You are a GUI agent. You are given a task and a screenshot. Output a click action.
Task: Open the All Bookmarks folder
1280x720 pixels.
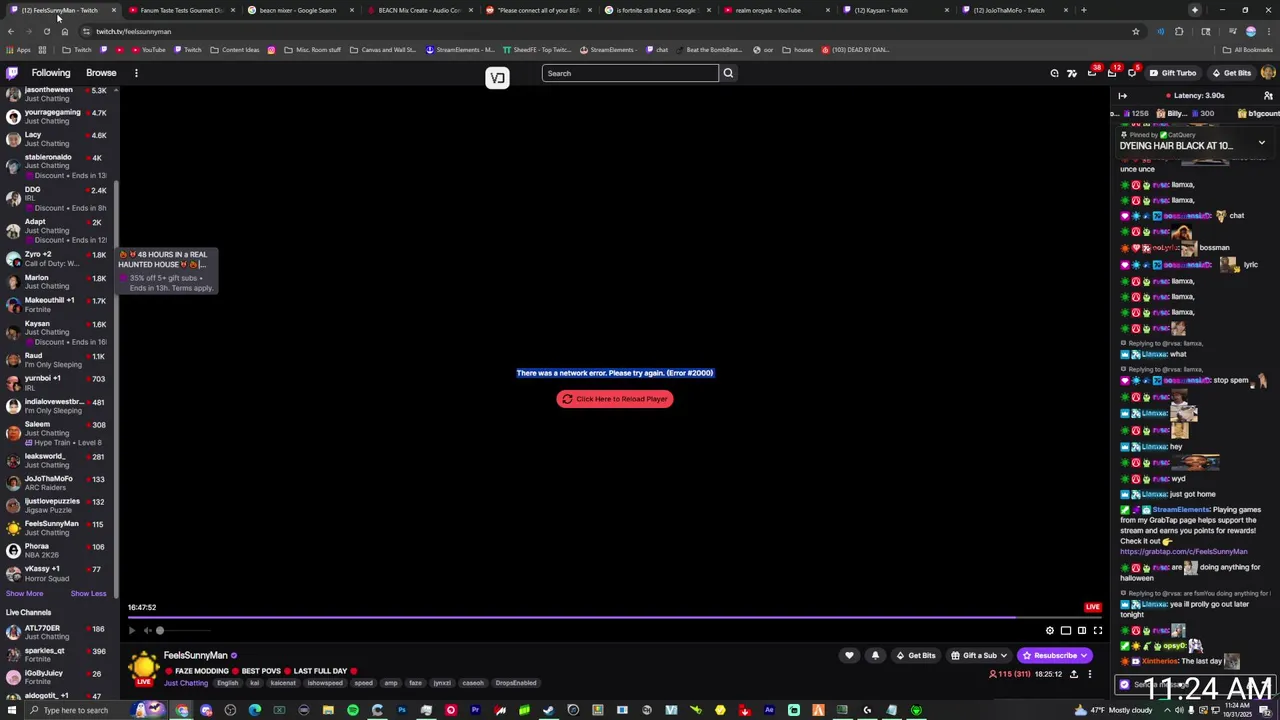1247,50
